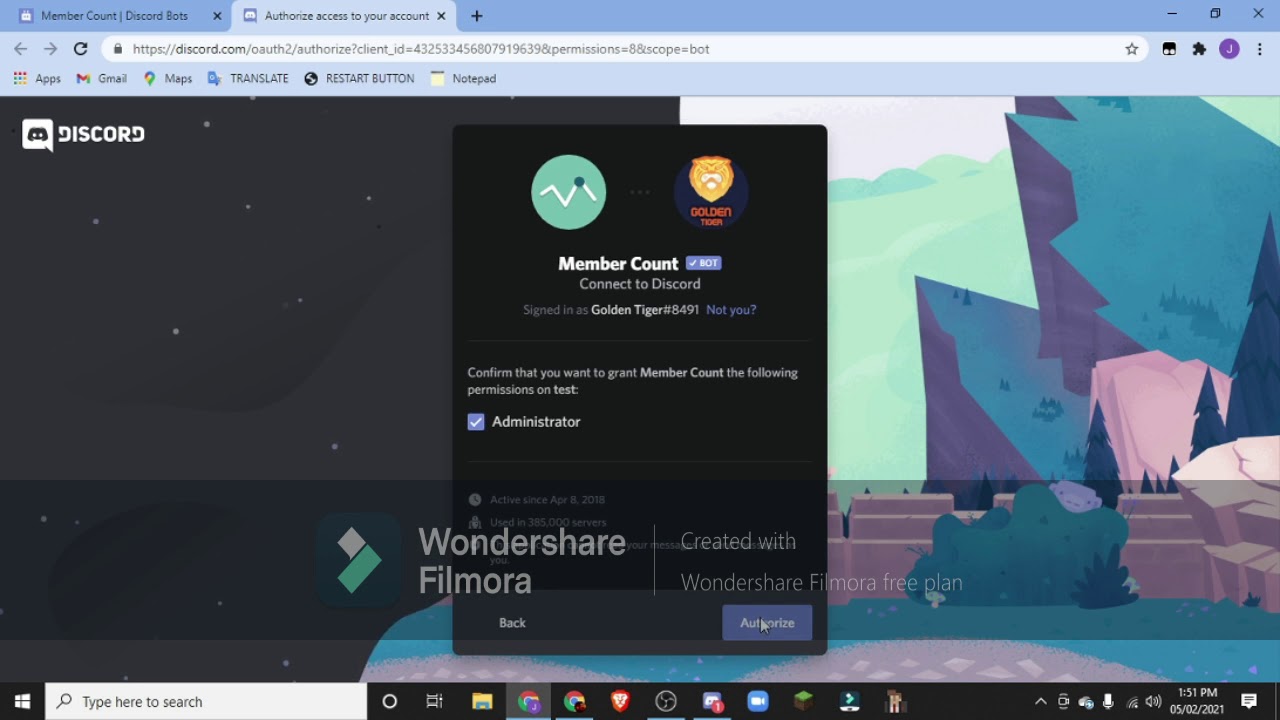Open network Wi-Fi tray icon
The height and width of the screenshot is (720, 1280).
coord(1132,702)
